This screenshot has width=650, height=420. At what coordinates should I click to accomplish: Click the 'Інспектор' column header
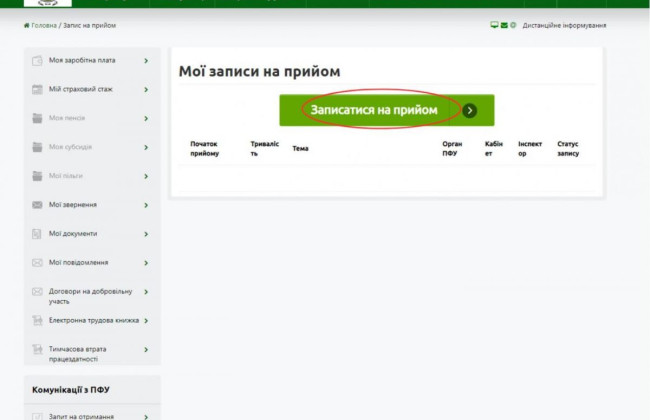530,148
